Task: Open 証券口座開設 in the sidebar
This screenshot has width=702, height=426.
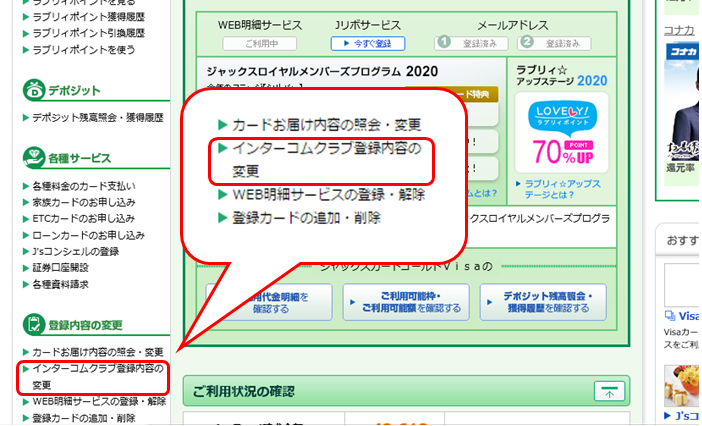Action: click(x=60, y=268)
